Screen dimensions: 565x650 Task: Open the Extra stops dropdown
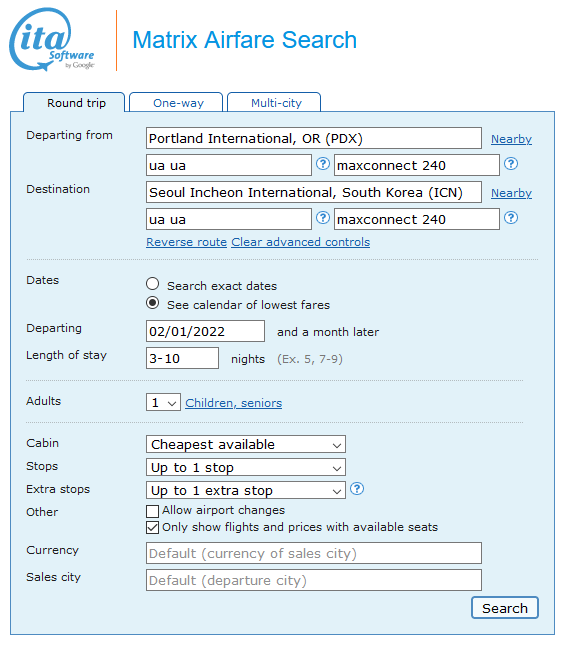246,490
